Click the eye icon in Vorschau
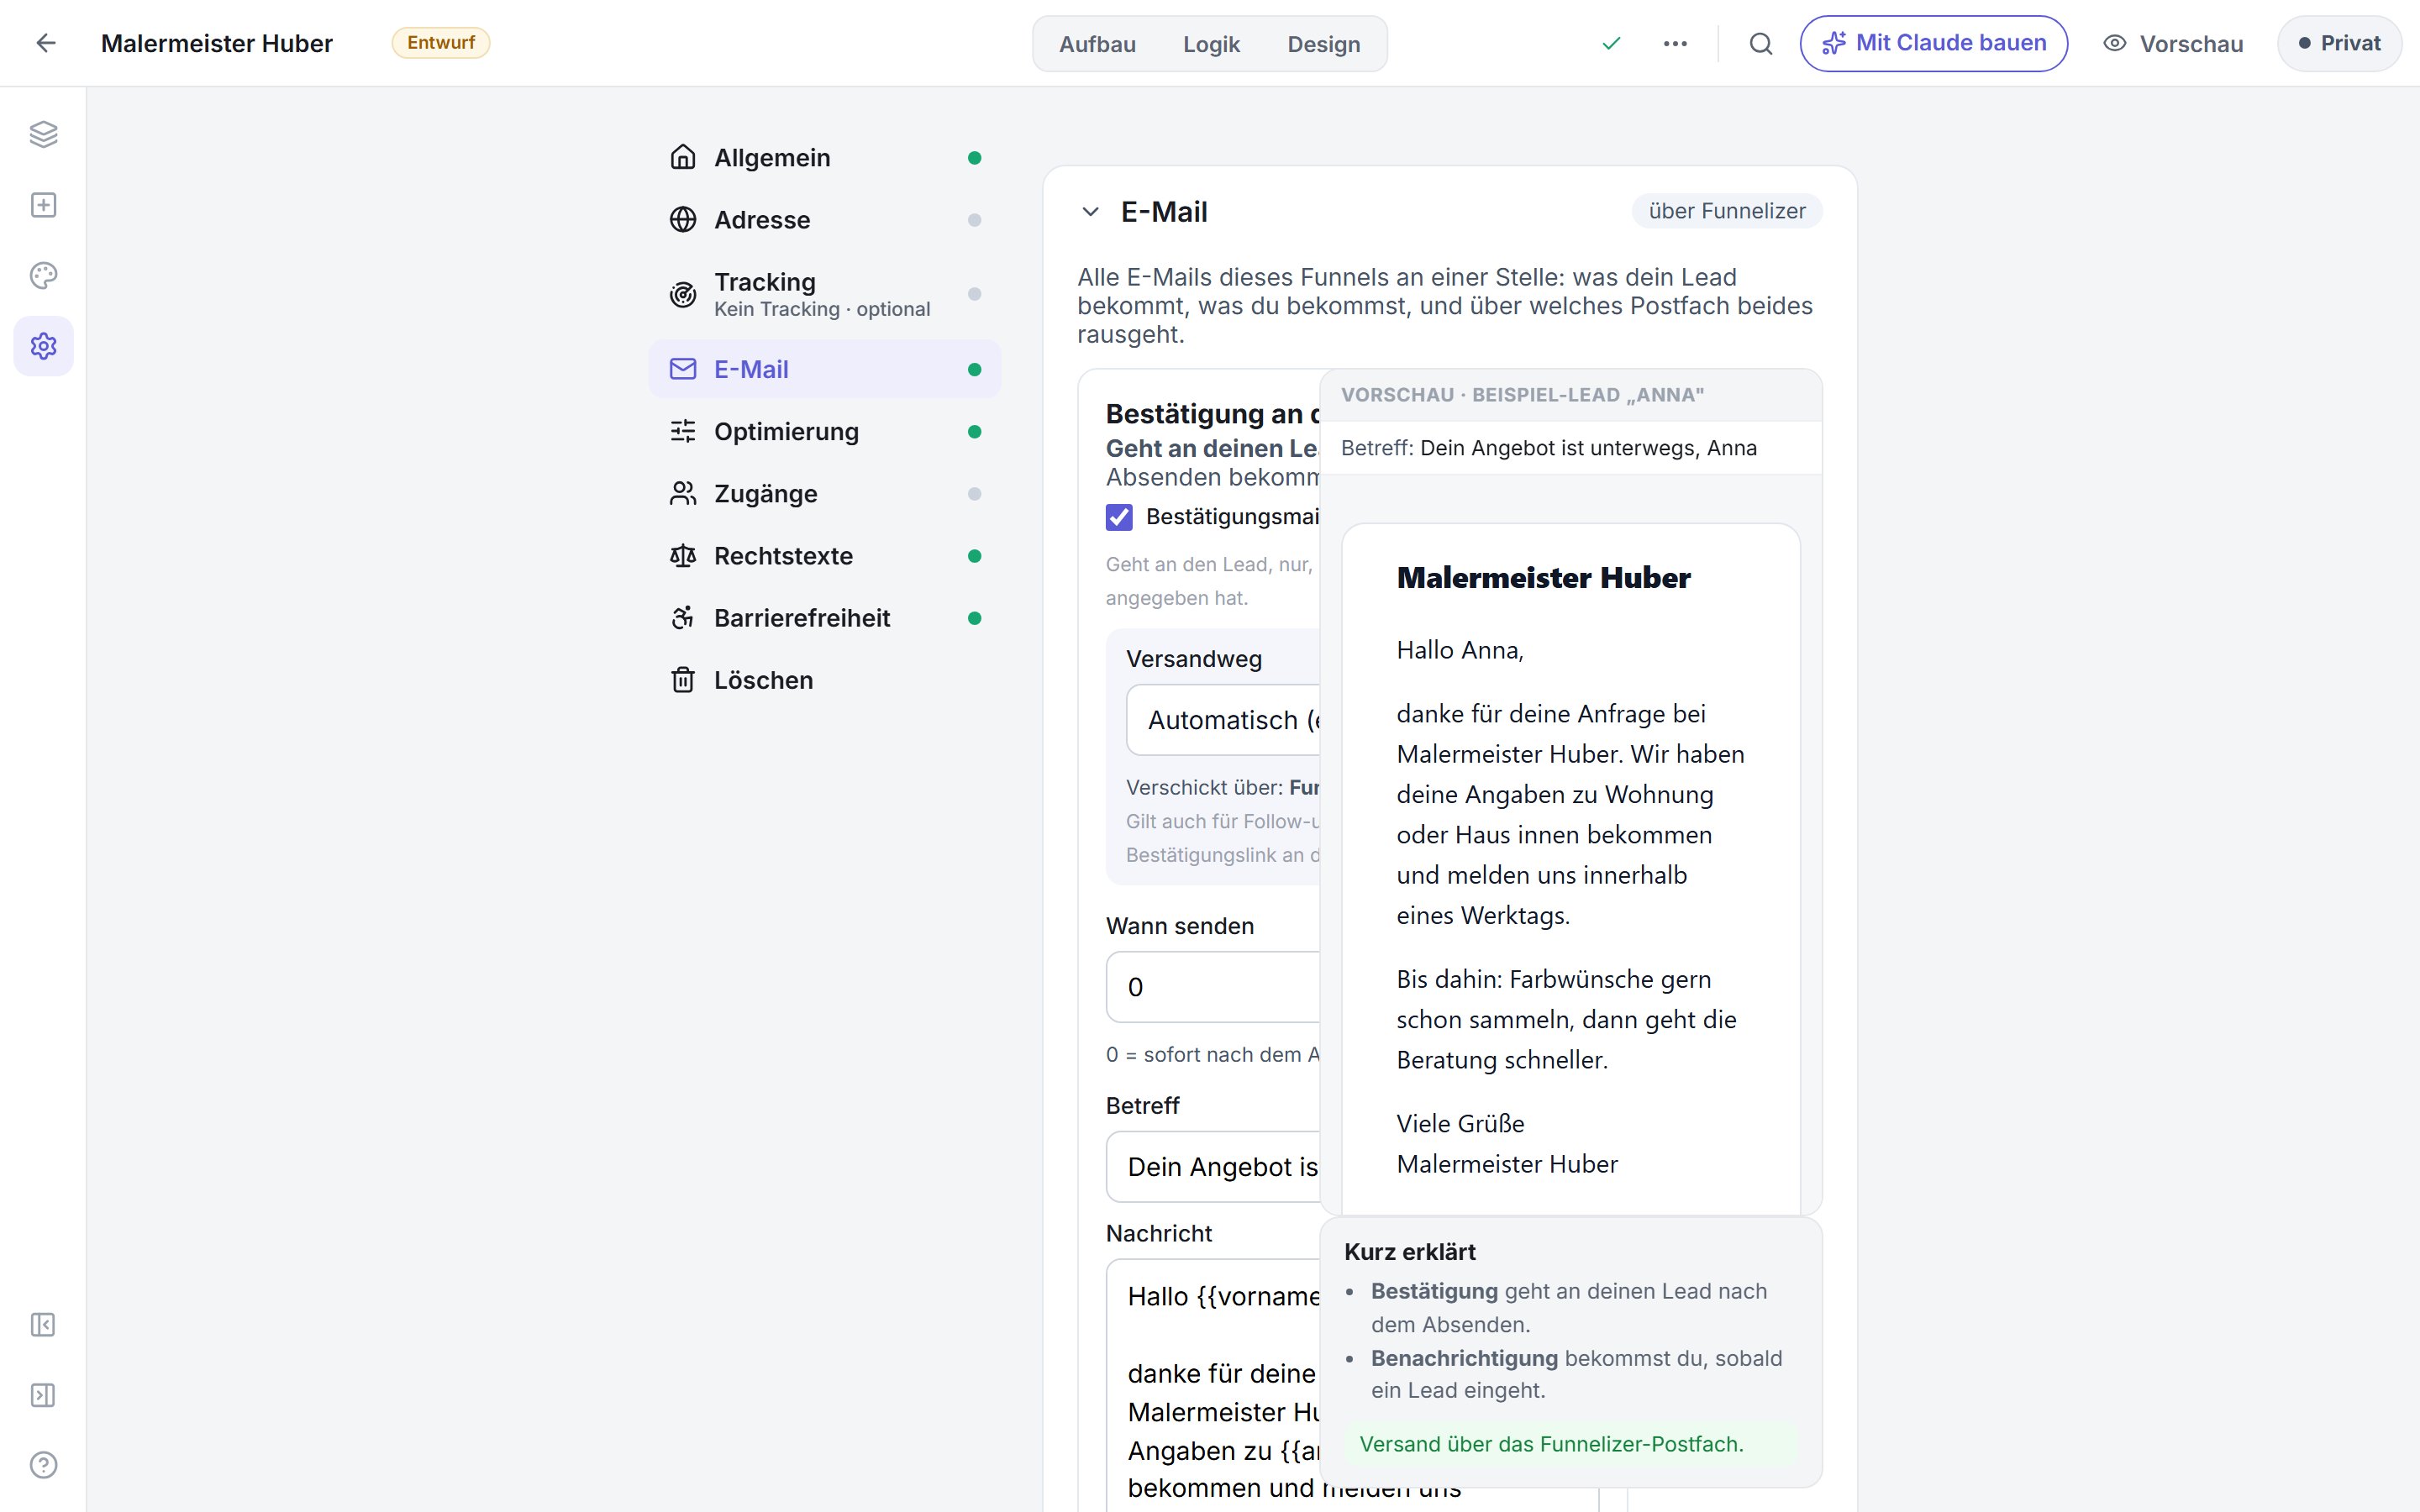The image size is (2420, 1512). (x=2114, y=43)
